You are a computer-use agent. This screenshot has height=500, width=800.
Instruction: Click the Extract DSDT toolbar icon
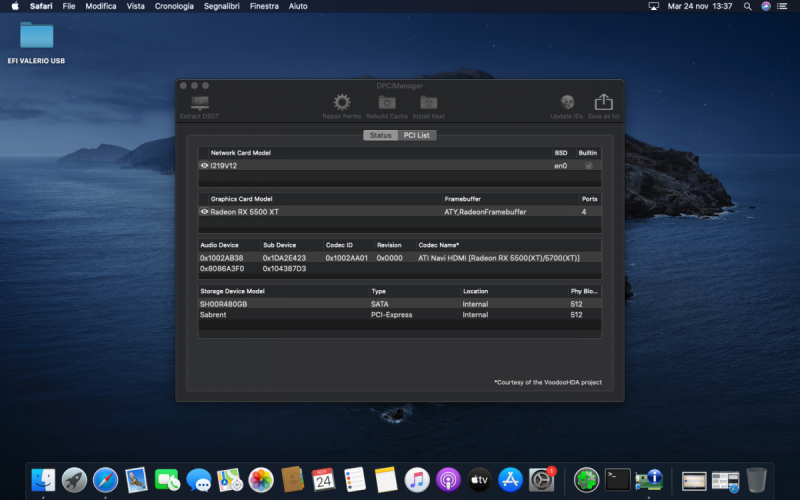point(199,103)
